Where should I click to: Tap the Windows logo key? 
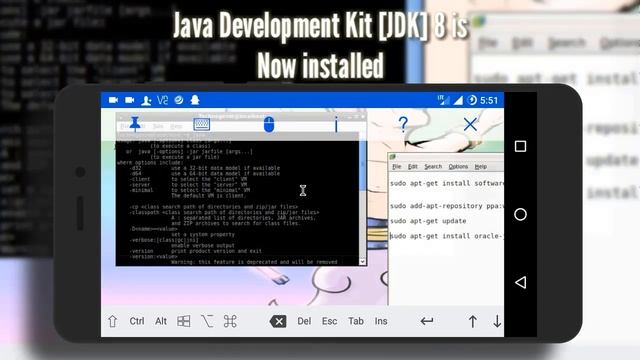(x=184, y=321)
